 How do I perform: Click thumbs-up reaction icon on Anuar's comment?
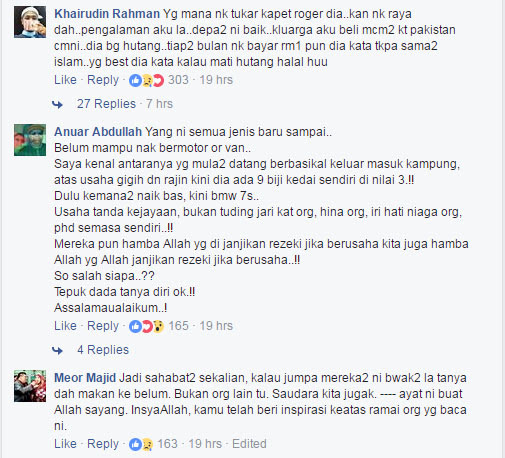tap(135, 326)
